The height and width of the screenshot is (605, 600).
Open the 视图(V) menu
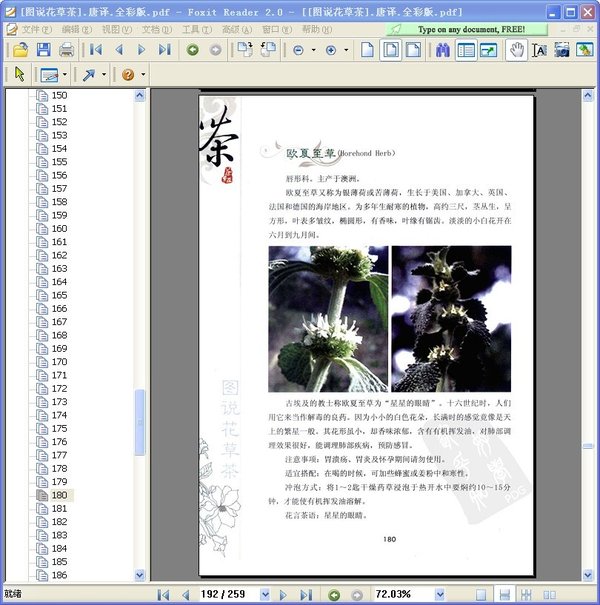(x=117, y=29)
